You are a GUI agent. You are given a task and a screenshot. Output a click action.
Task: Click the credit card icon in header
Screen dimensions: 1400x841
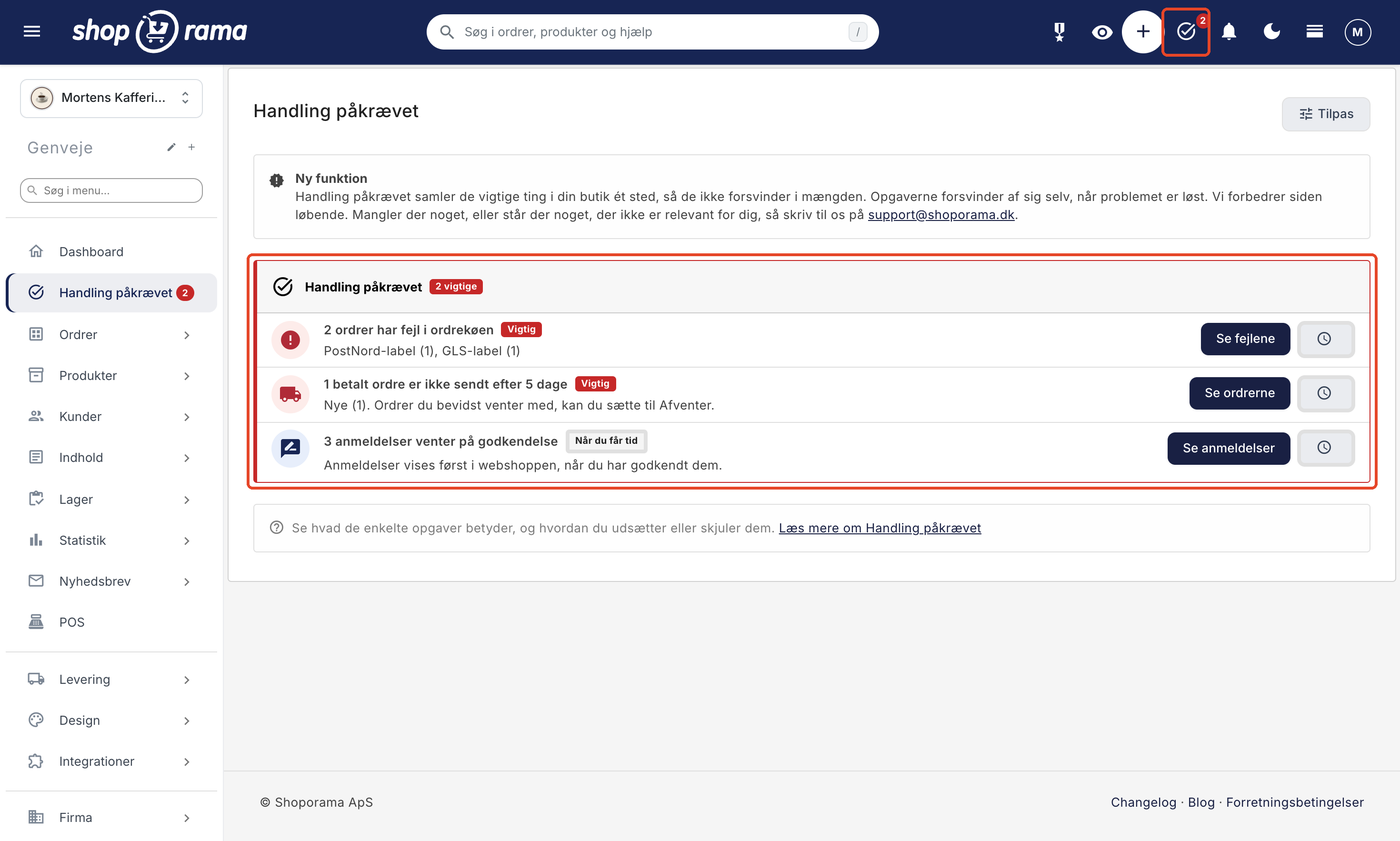tap(1315, 32)
